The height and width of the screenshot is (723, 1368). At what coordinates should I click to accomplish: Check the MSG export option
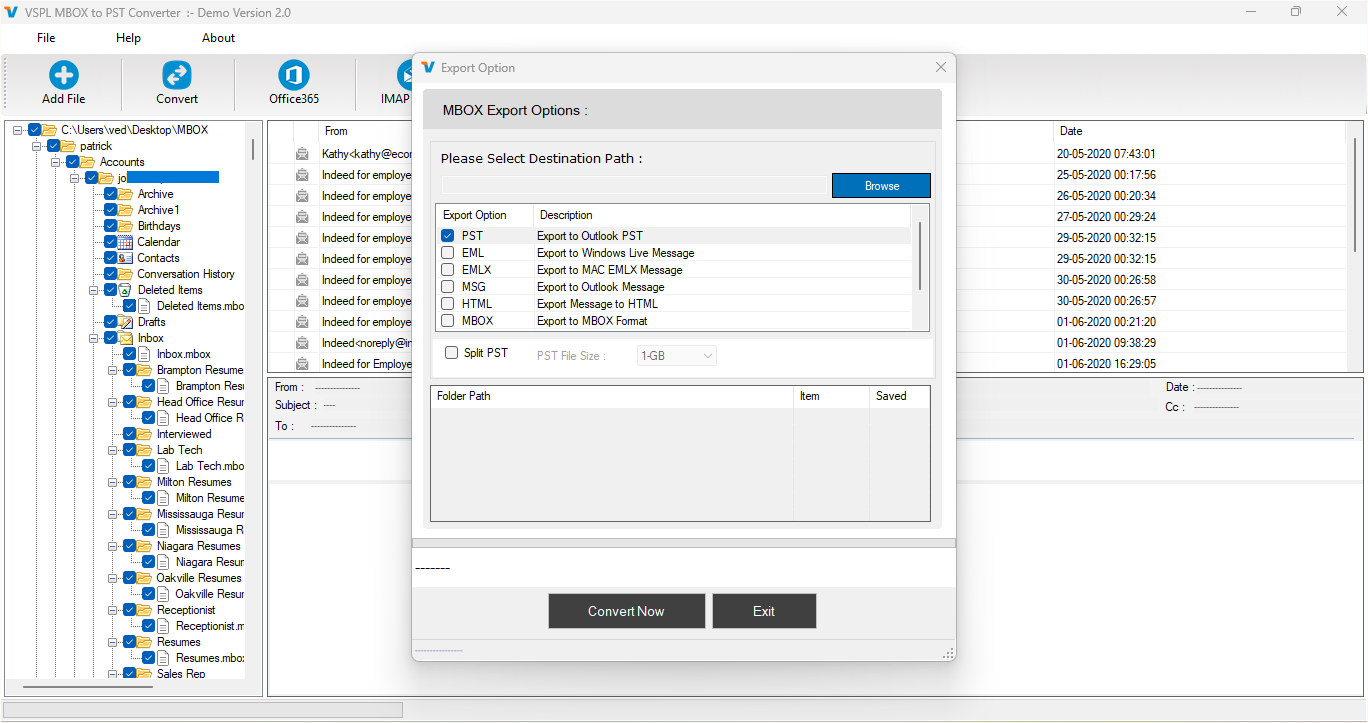448,287
